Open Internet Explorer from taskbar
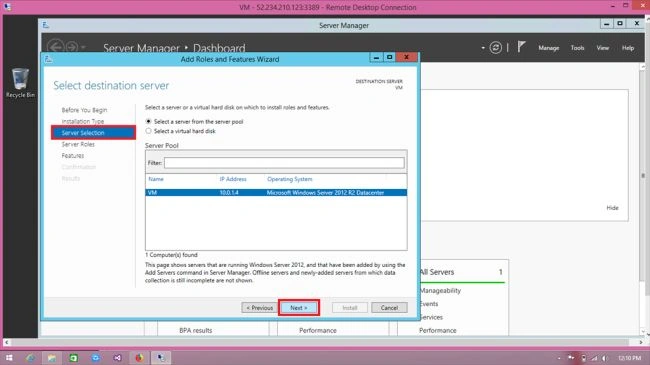The image size is (650, 365). click(x=30, y=358)
